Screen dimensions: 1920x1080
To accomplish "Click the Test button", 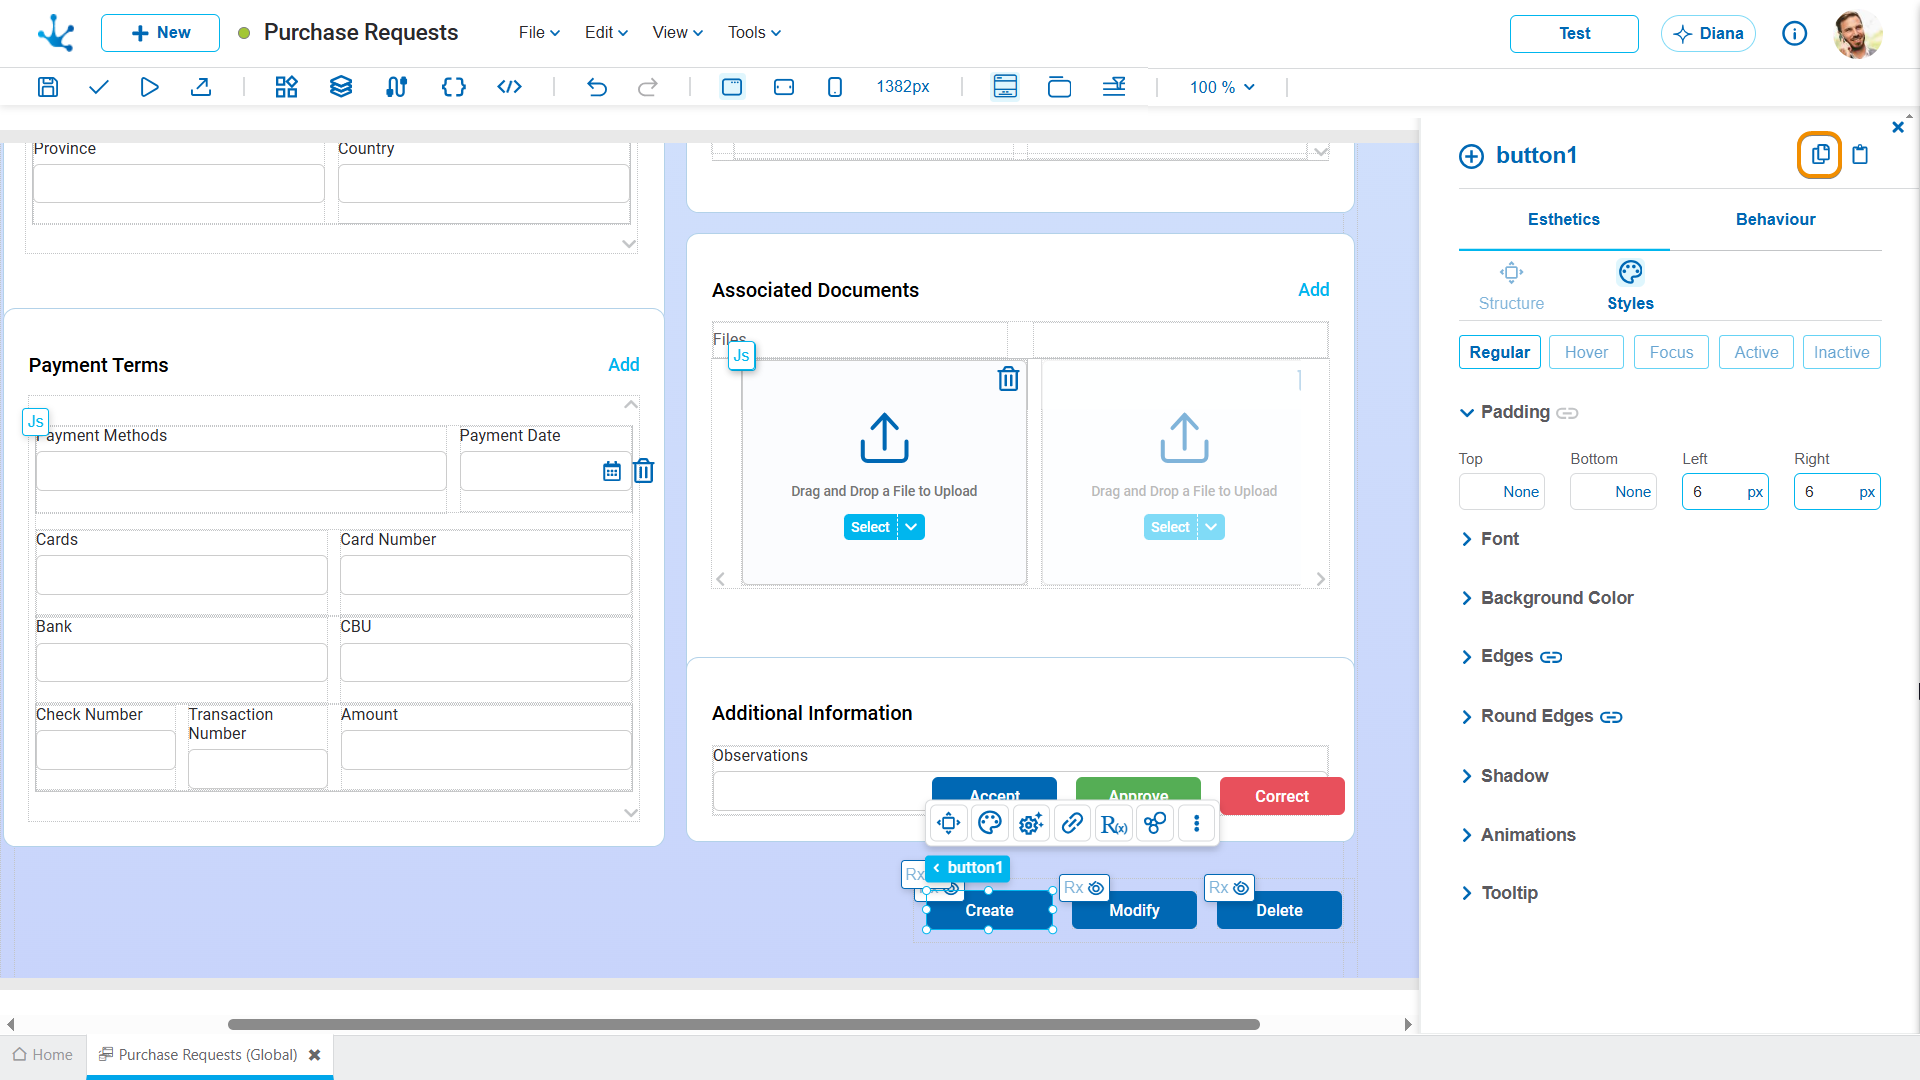I will pos(1574,33).
